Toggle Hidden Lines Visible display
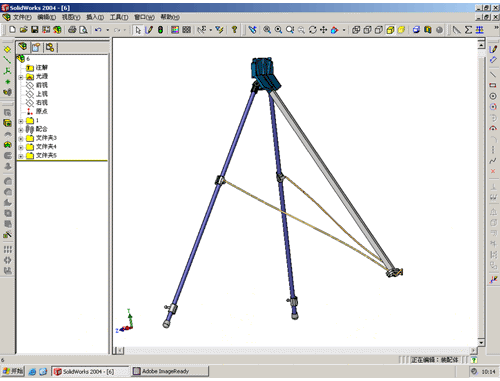500x381 pixels. [x=367, y=30]
